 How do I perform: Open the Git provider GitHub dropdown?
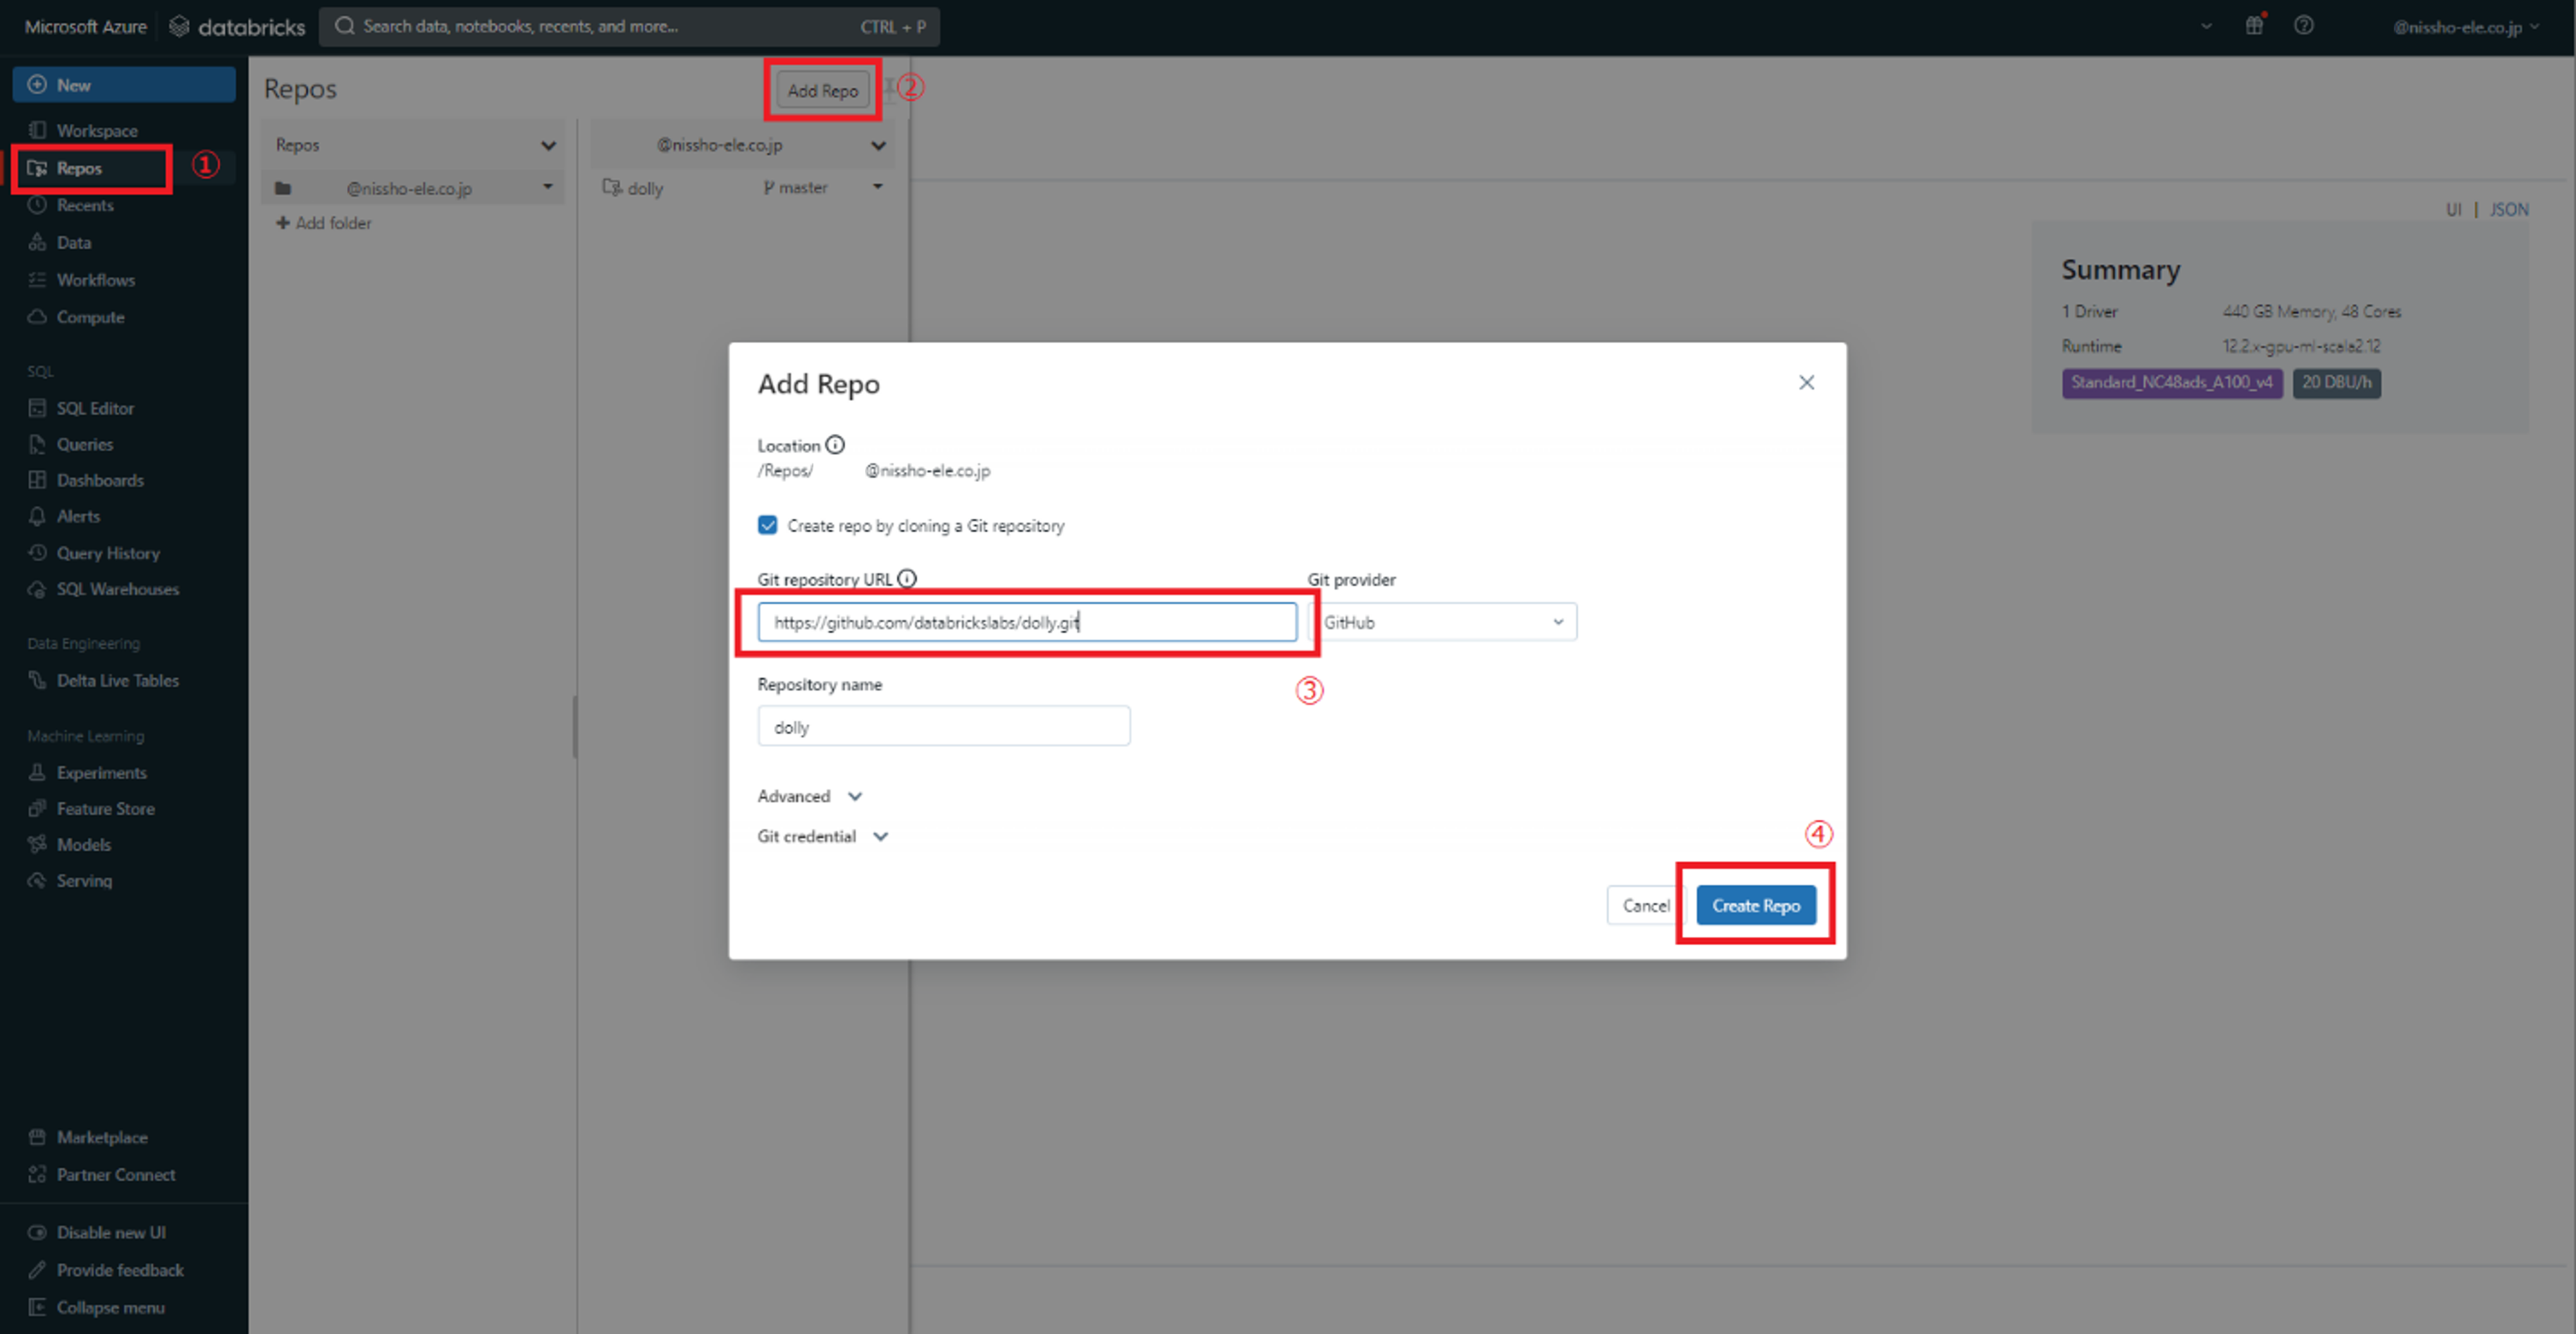pos(1442,622)
